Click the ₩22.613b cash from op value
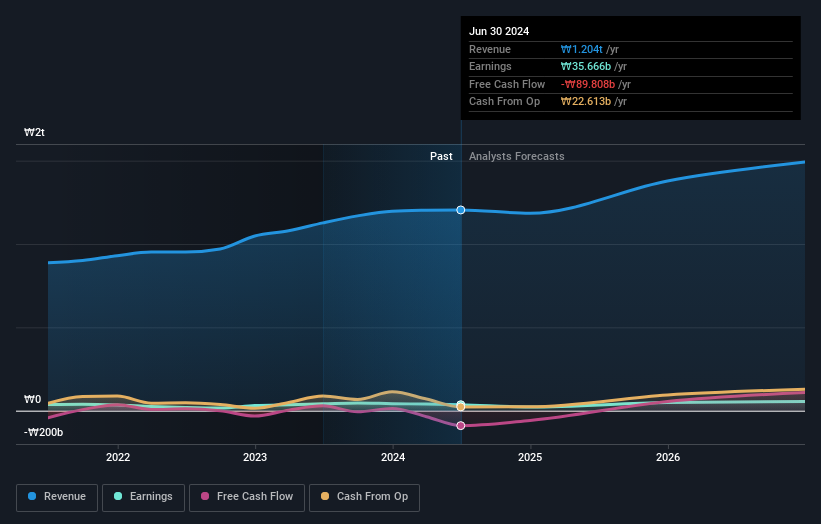Image resolution: width=821 pixels, height=524 pixels. coord(585,102)
